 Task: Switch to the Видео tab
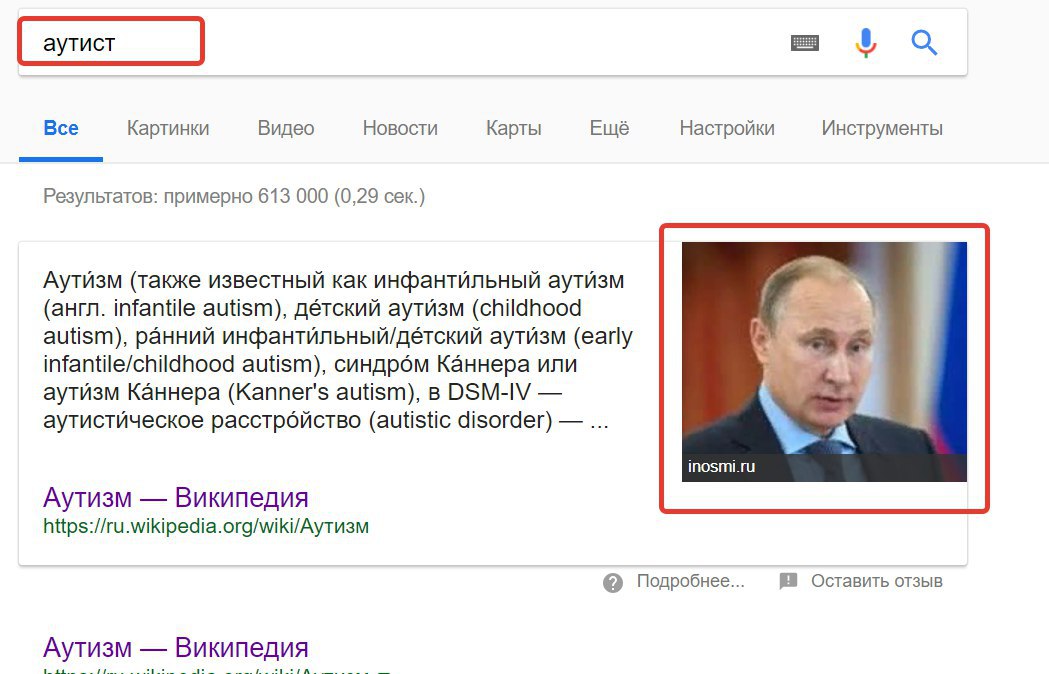coord(286,128)
